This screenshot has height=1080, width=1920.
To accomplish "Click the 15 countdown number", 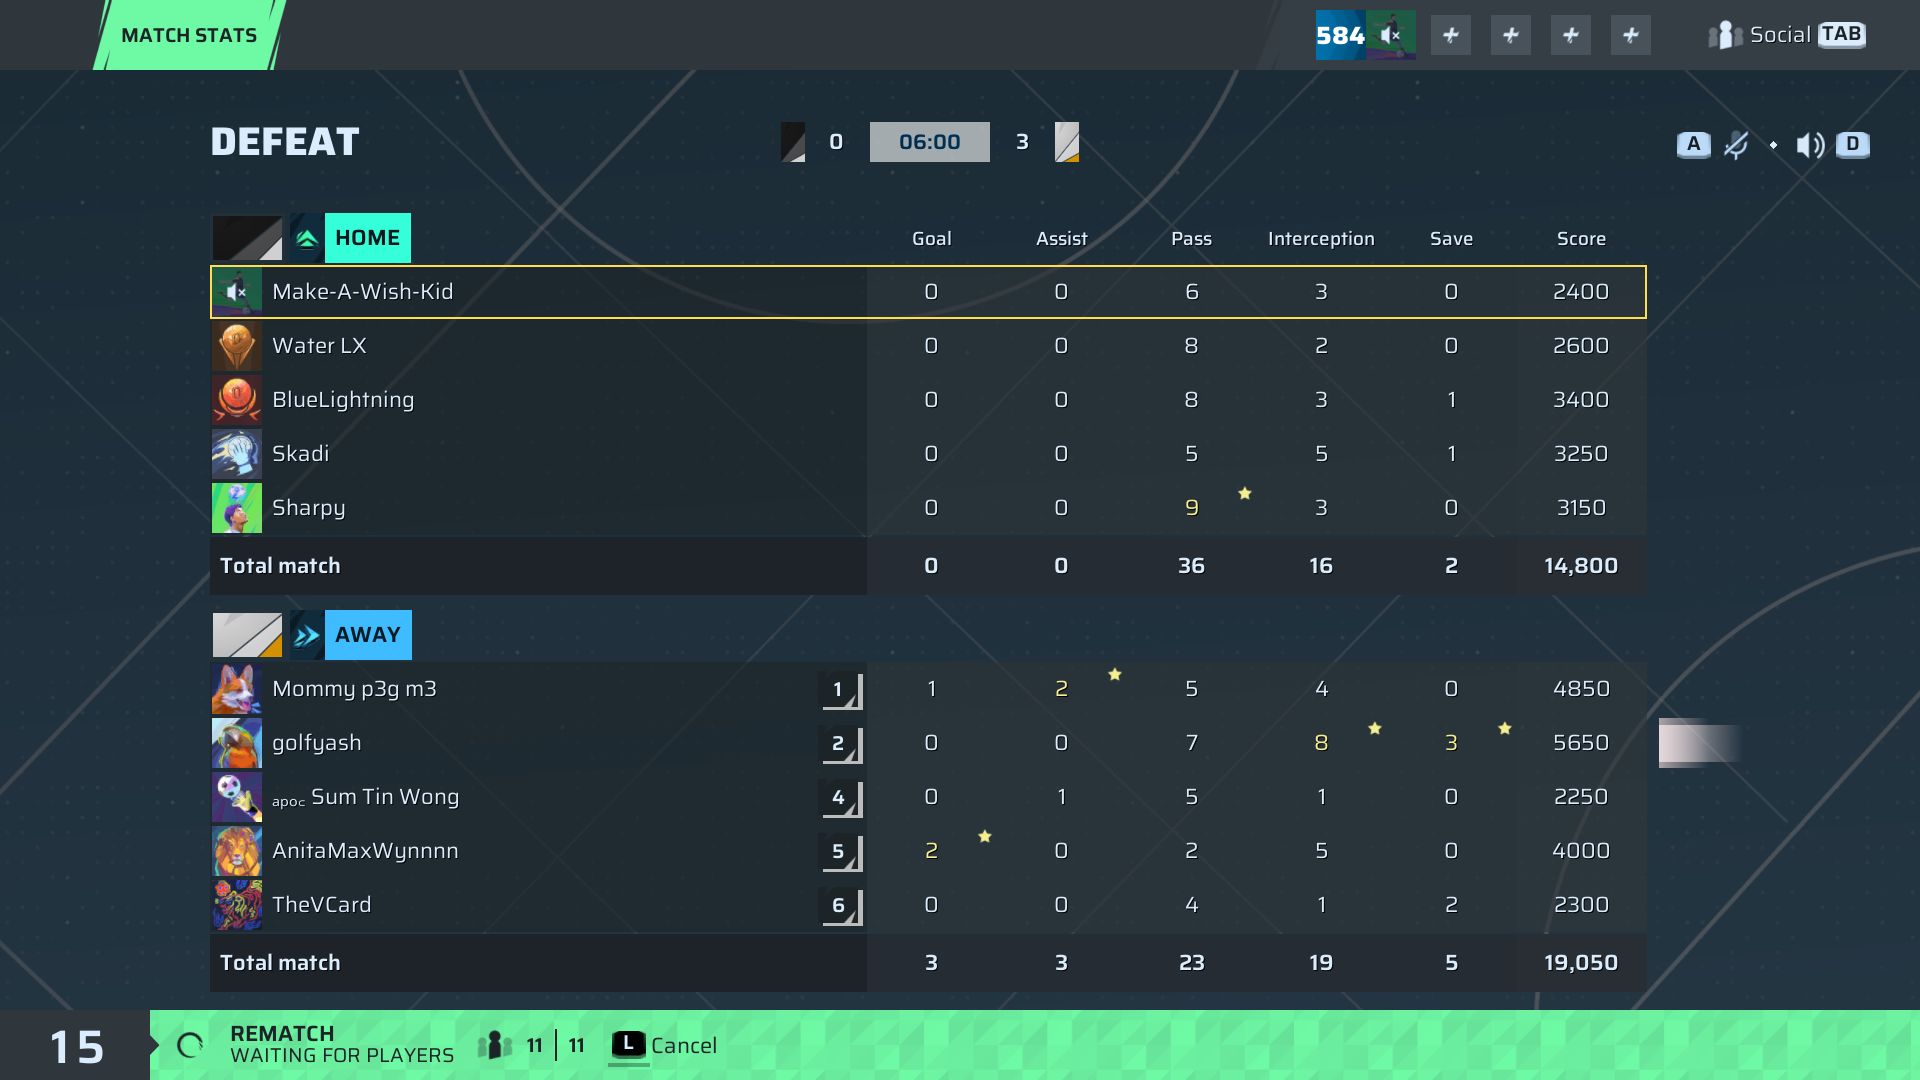I will [76, 1047].
